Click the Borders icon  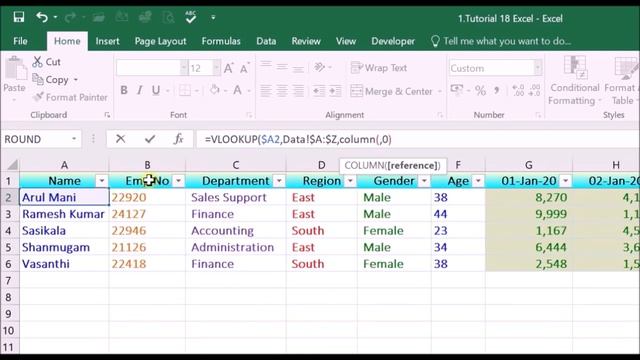point(185,90)
